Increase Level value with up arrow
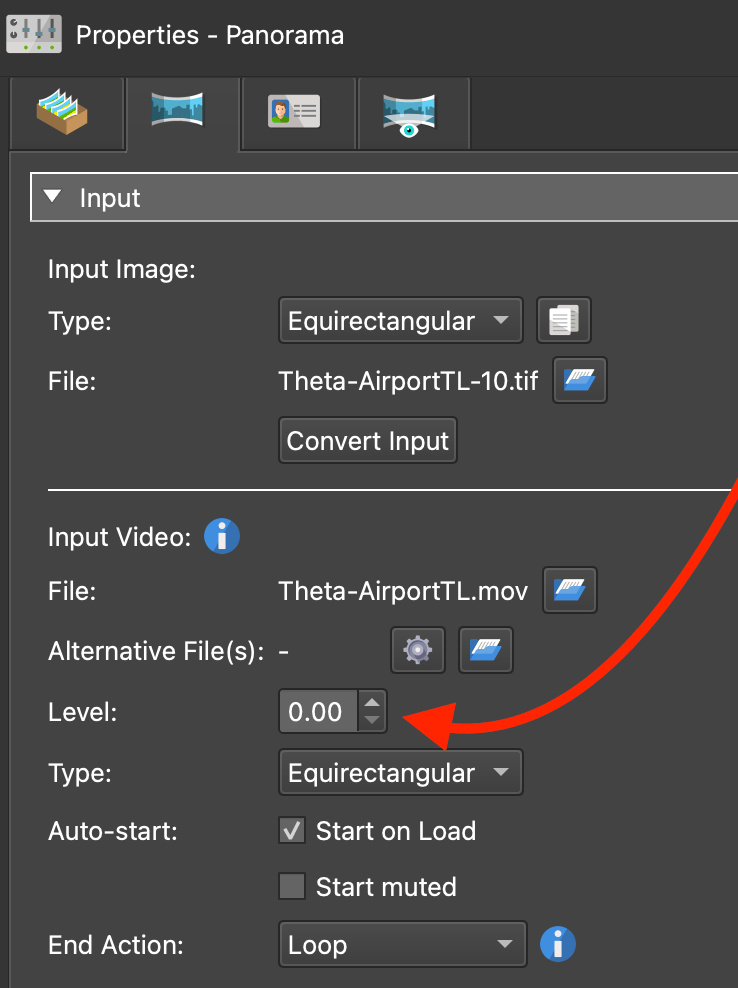Viewport: 738px width, 988px height. pos(372,703)
